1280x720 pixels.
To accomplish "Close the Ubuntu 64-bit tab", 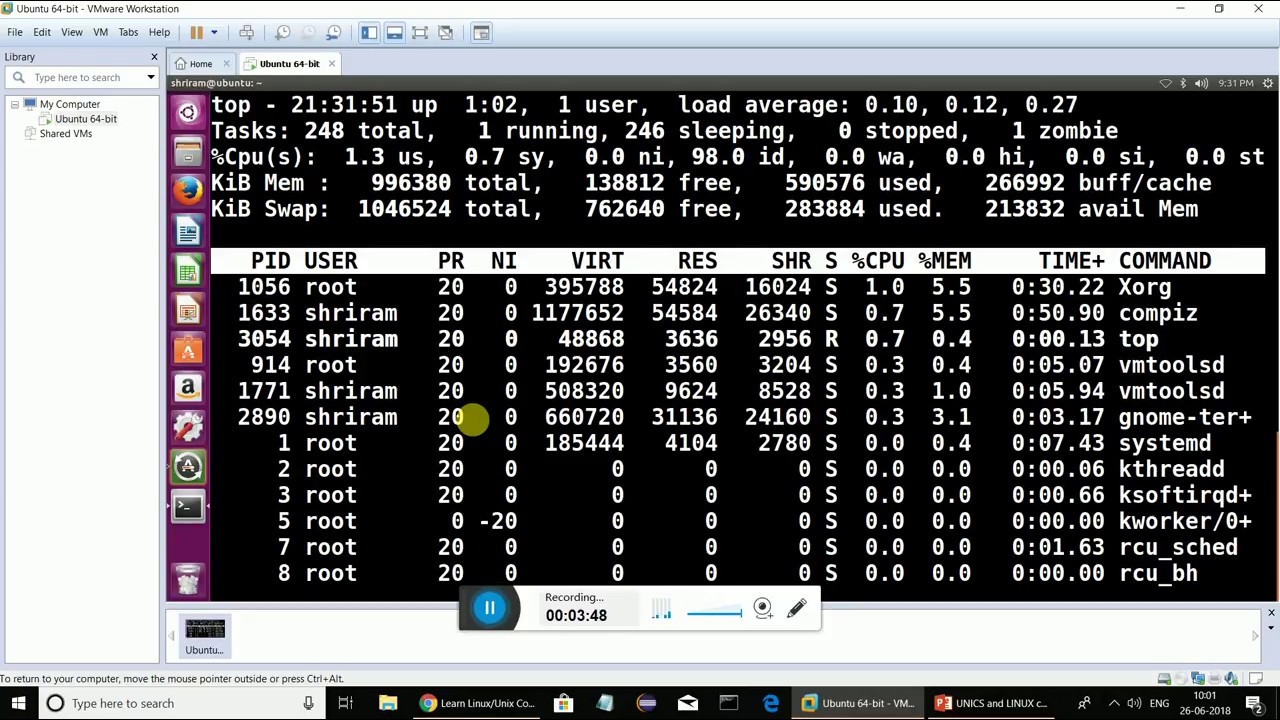I will [x=331, y=64].
